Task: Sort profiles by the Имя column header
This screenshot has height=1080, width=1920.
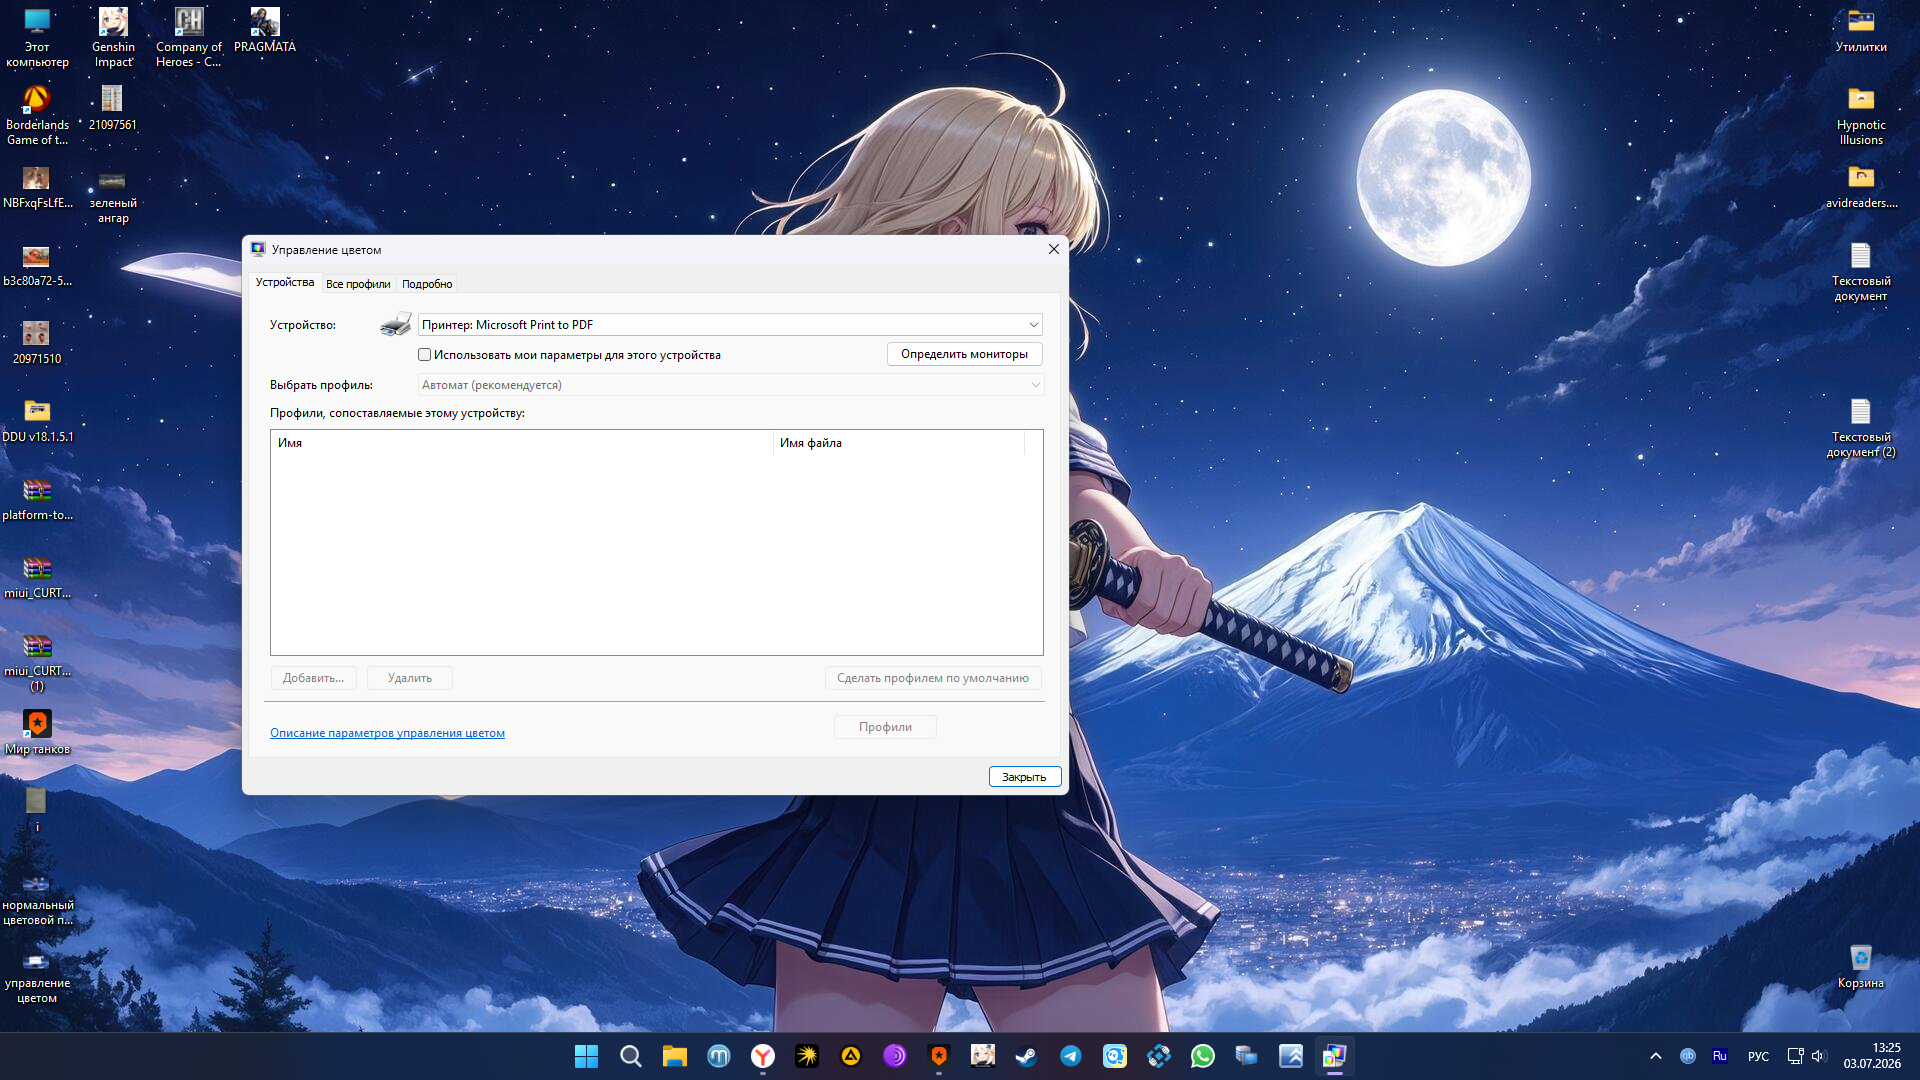Action: (521, 443)
